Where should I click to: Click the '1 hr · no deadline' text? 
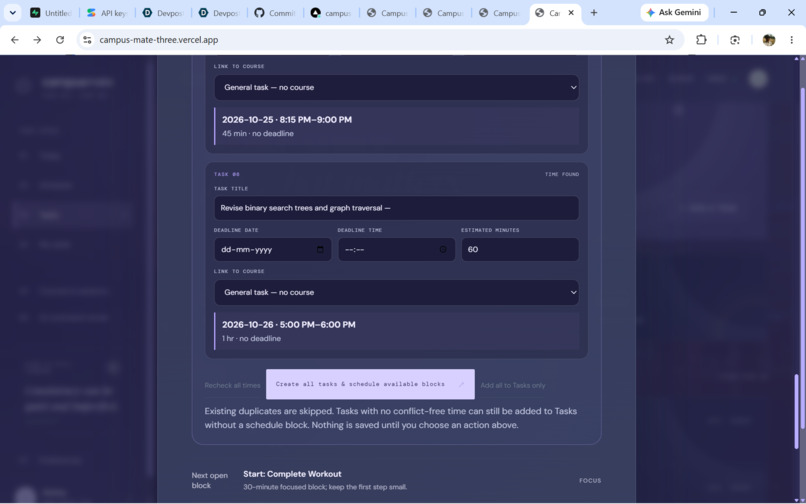tap(251, 338)
